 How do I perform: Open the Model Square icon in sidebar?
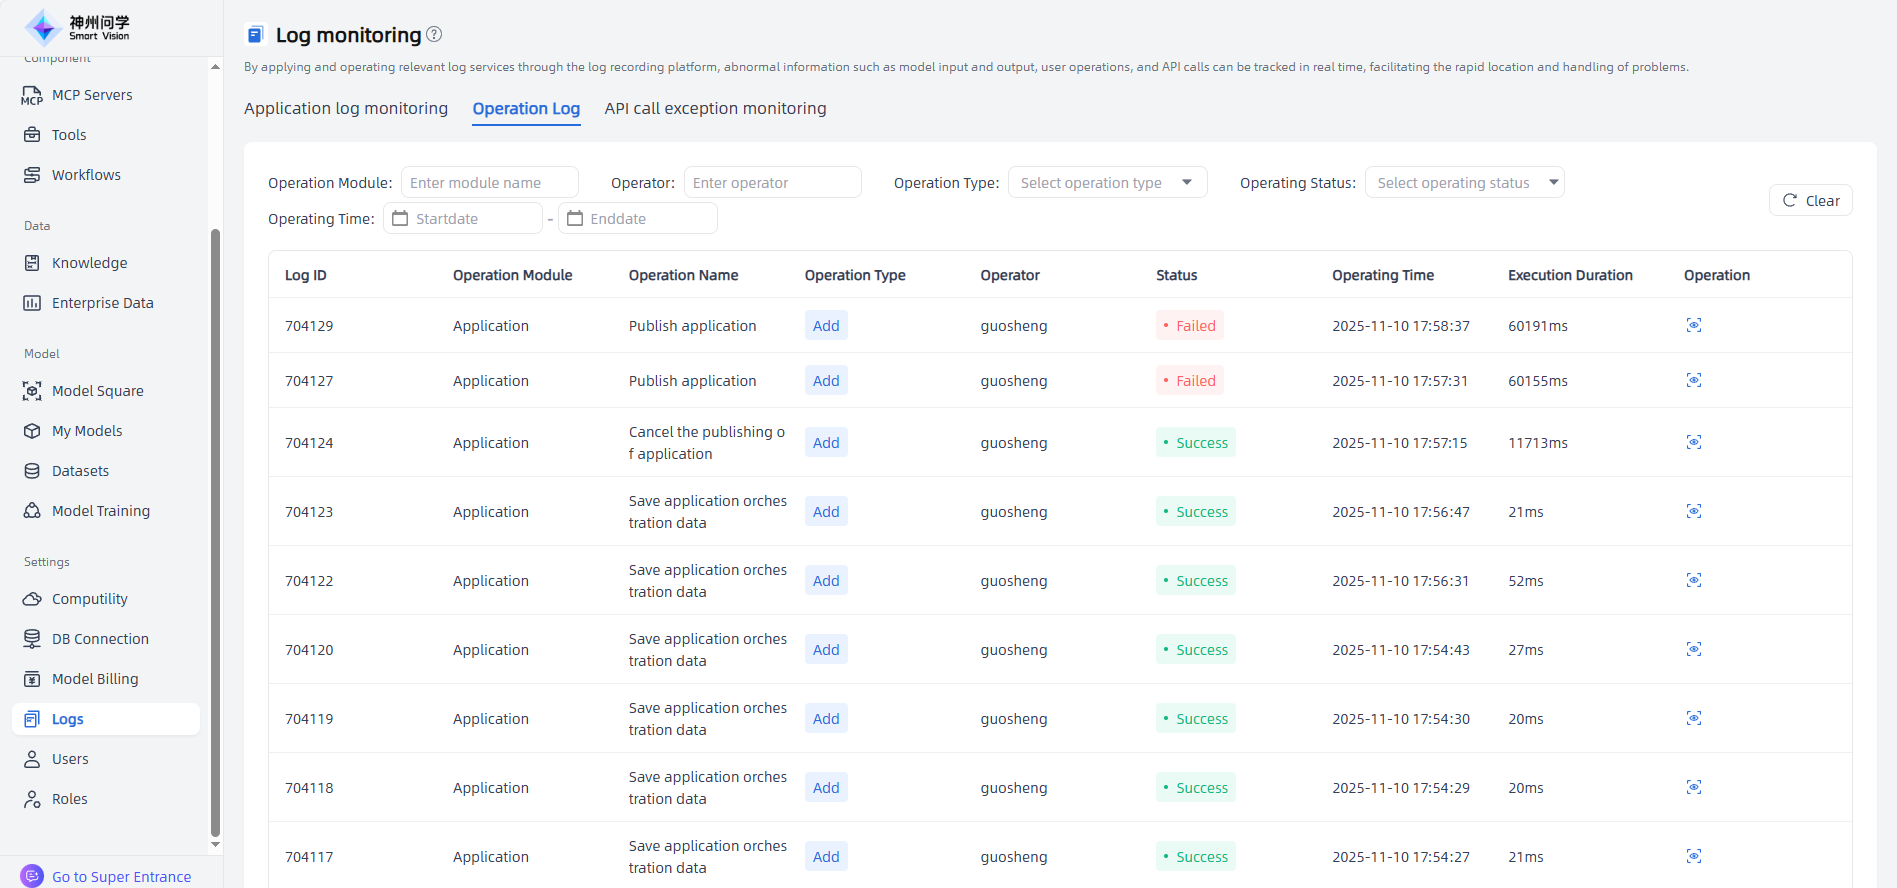[32, 391]
